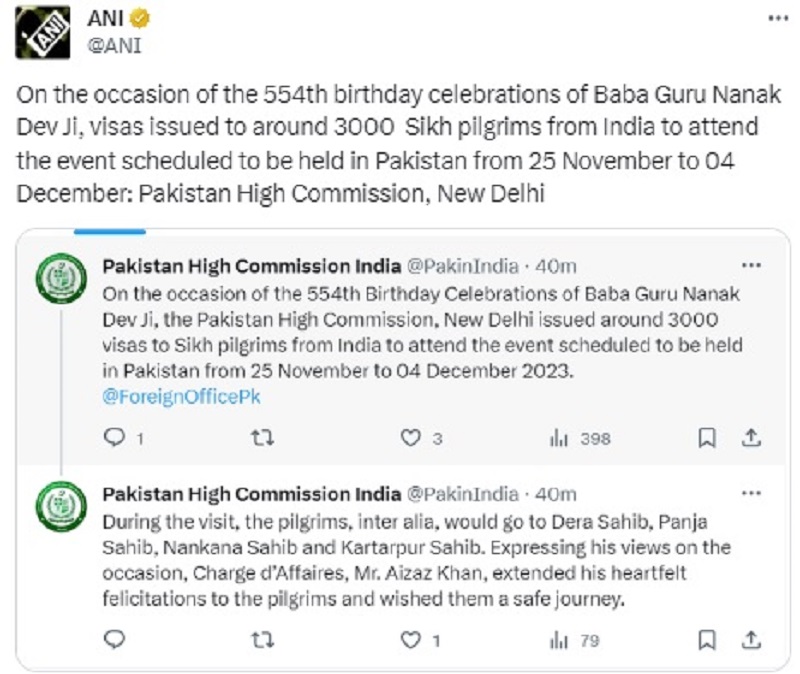Viewport: 800px width, 674px height.
Task: Open the @ANI handle profile link
Action: pyautogui.click(x=114, y=45)
